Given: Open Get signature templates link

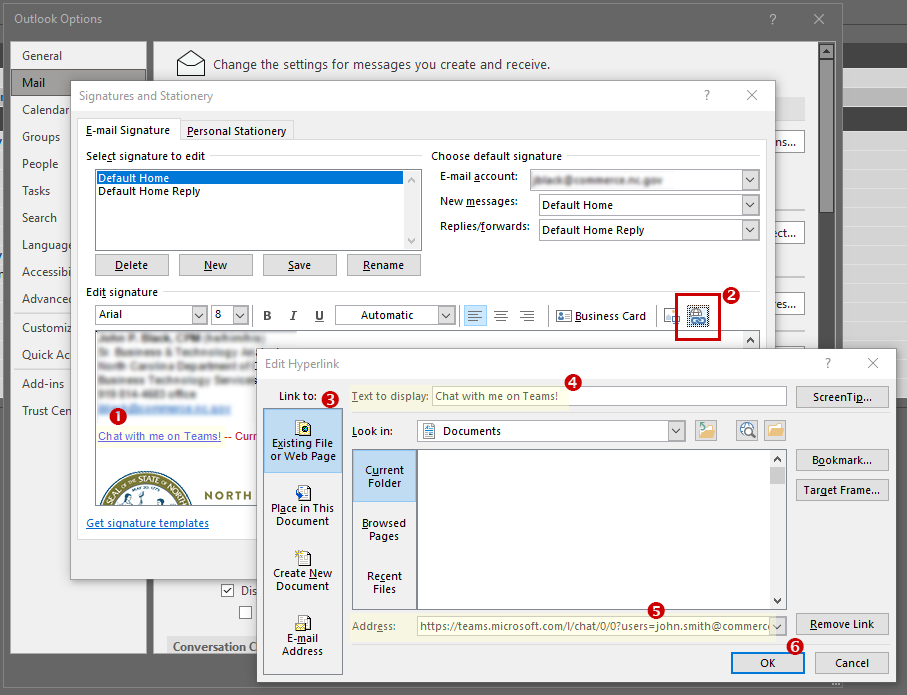Looking at the screenshot, I should pos(146,522).
